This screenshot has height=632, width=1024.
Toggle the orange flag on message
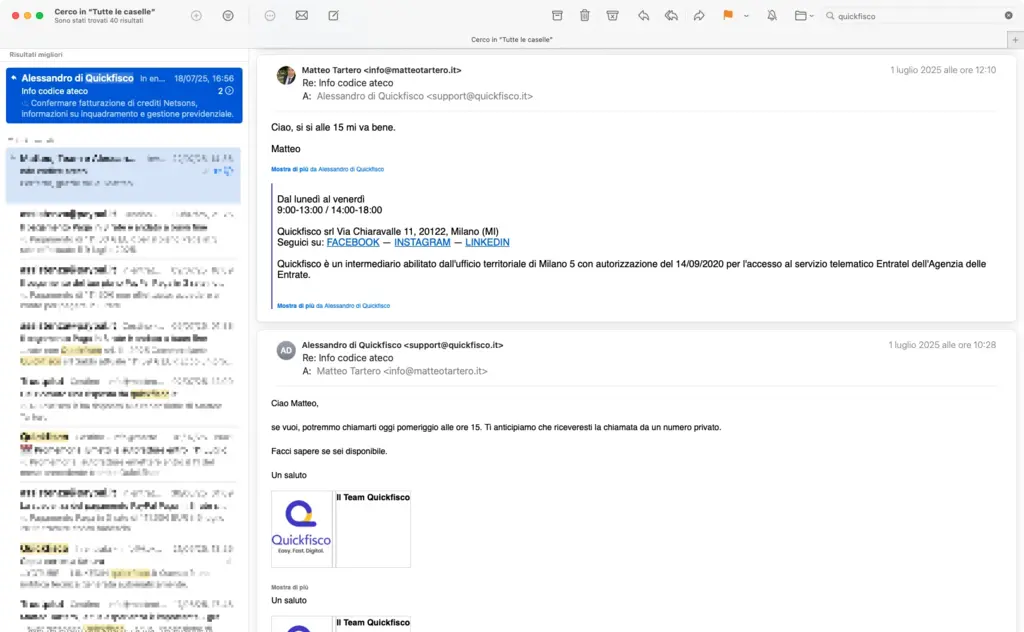[x=727, y=16]
